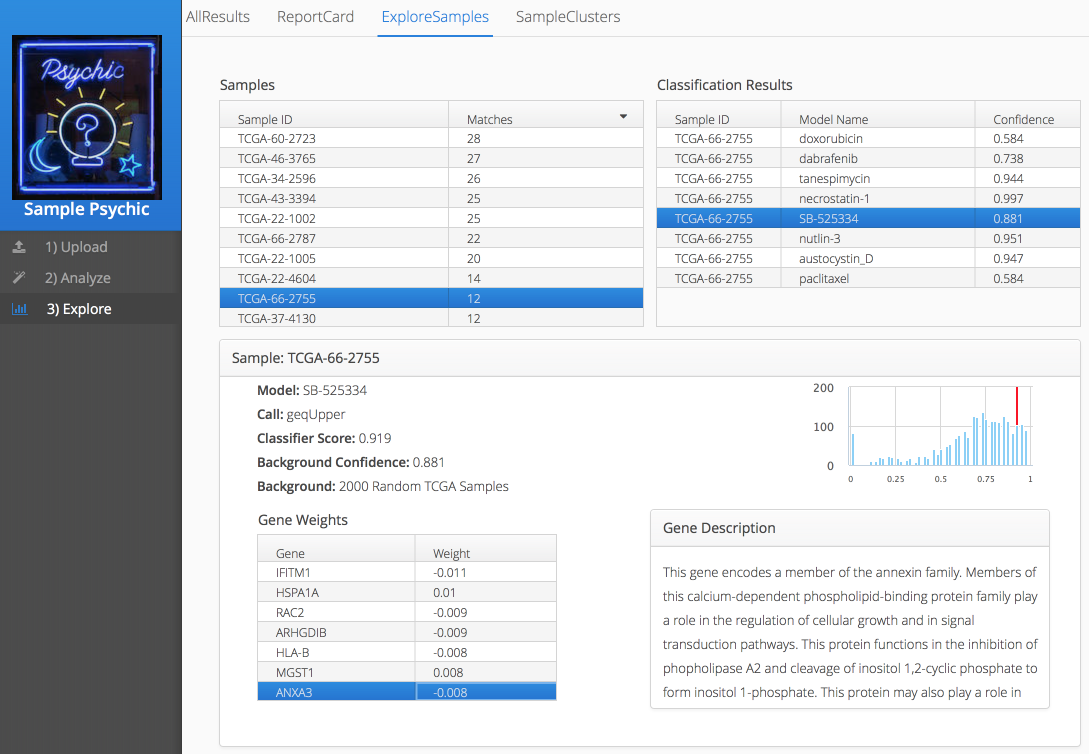Screen dimensions: 1089x754
Task: Select the ExploreSamples tab
Action: pos(435,17)
